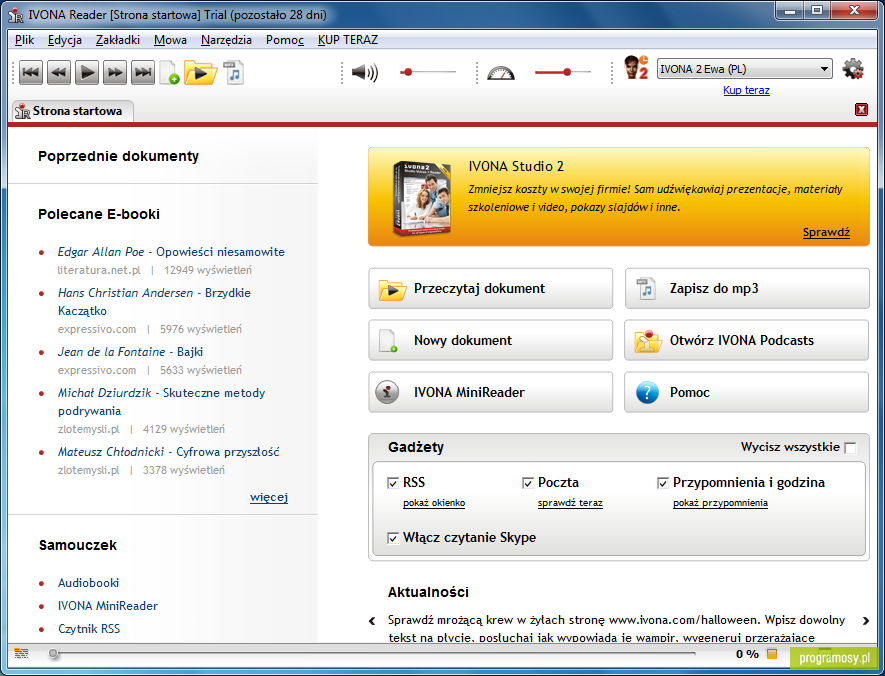Open document with toolbar folder icon
The width and height of the screenshot is (885, 676).
(x=200, y=73)
